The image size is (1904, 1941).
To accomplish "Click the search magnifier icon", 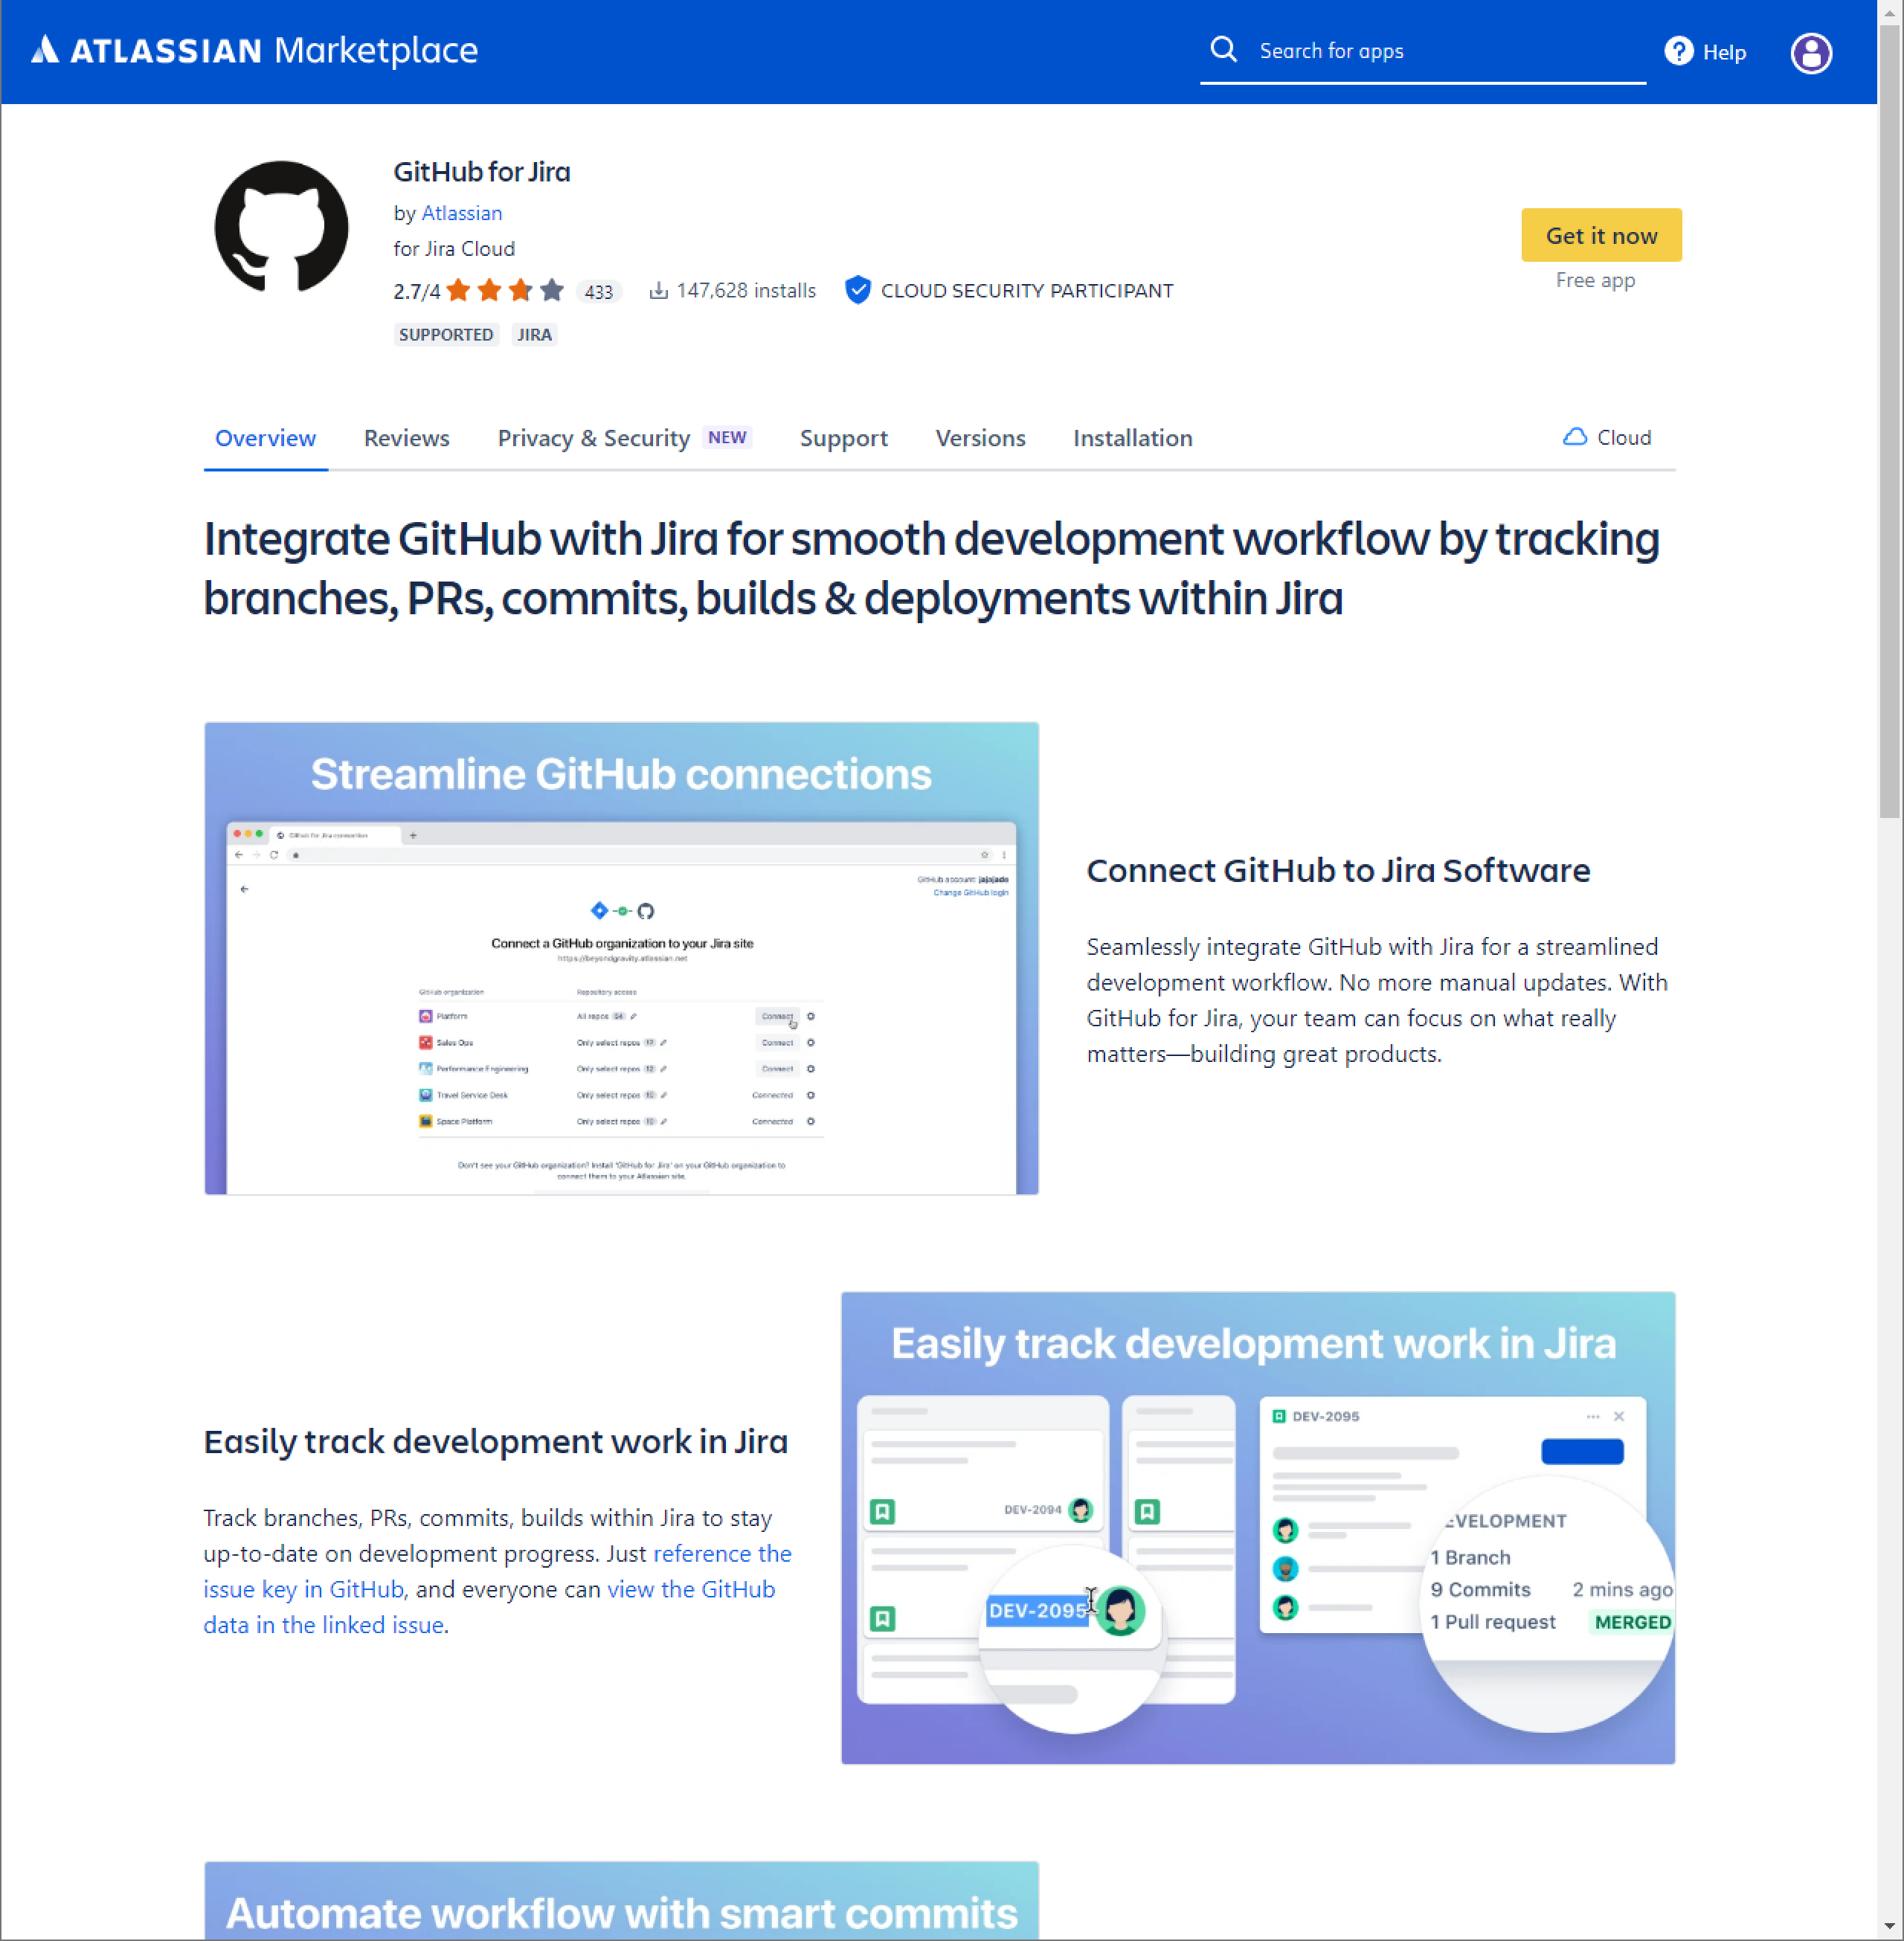I will [1223, 50].
